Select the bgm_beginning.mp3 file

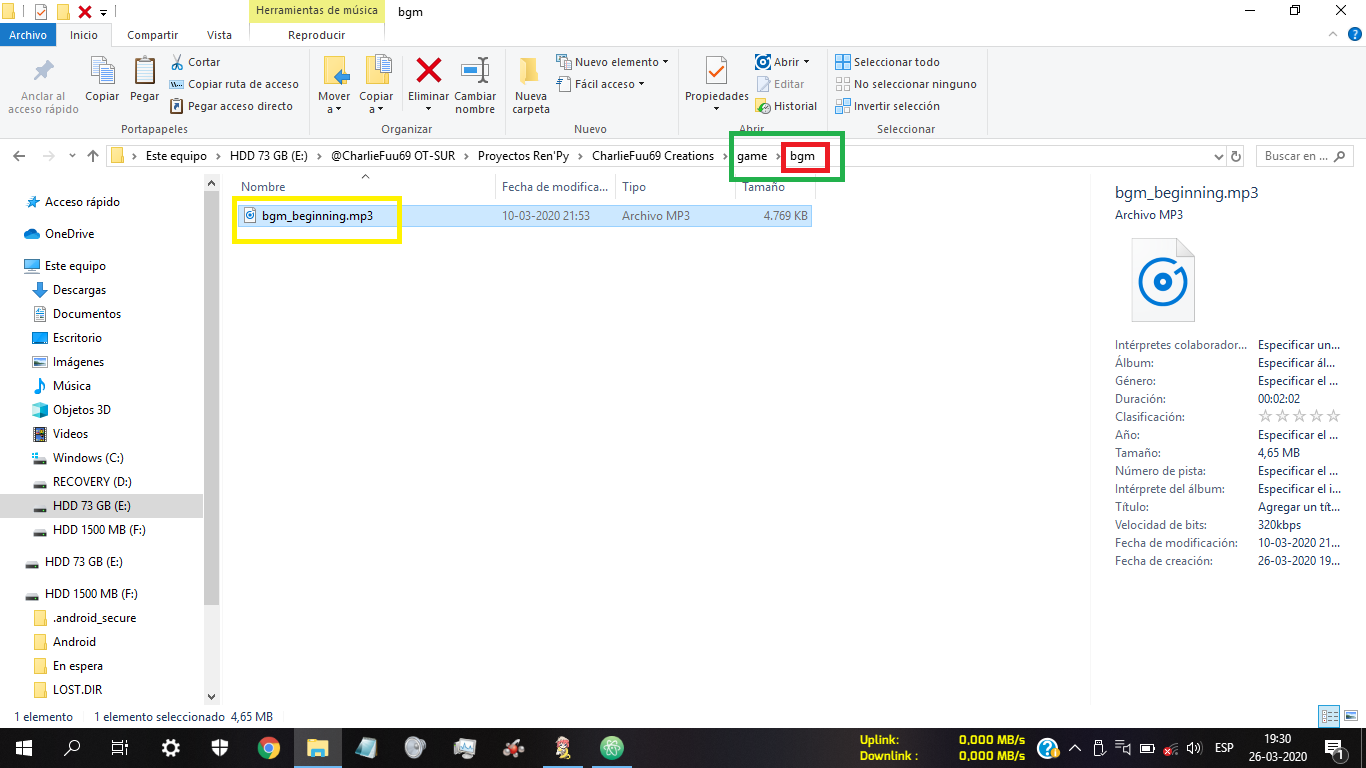click(x=317, y=216)
